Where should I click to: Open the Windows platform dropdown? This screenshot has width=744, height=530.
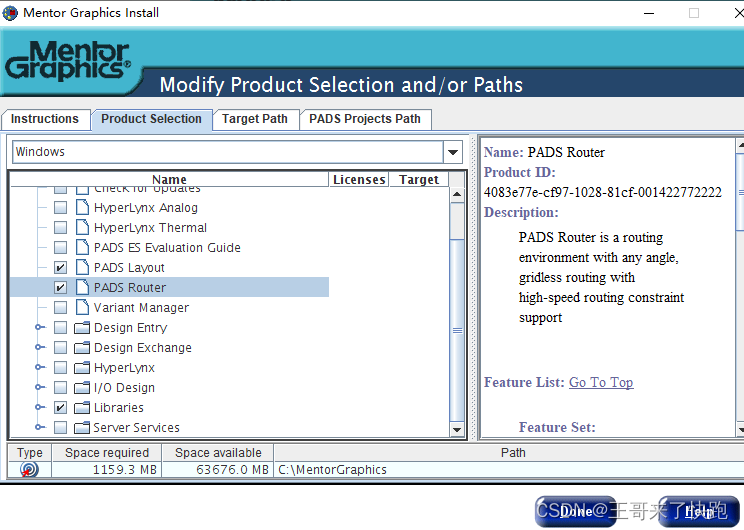tap(453, 152)
